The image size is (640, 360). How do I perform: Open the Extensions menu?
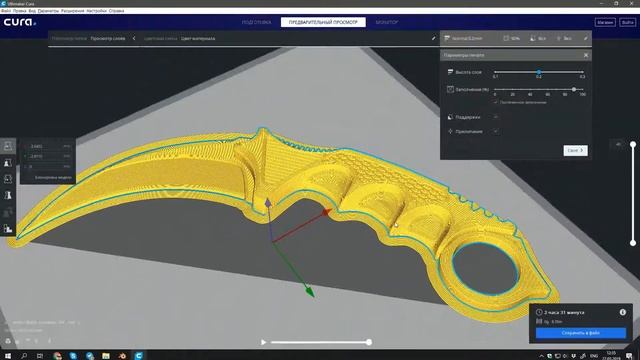click(x=73, y=11)
